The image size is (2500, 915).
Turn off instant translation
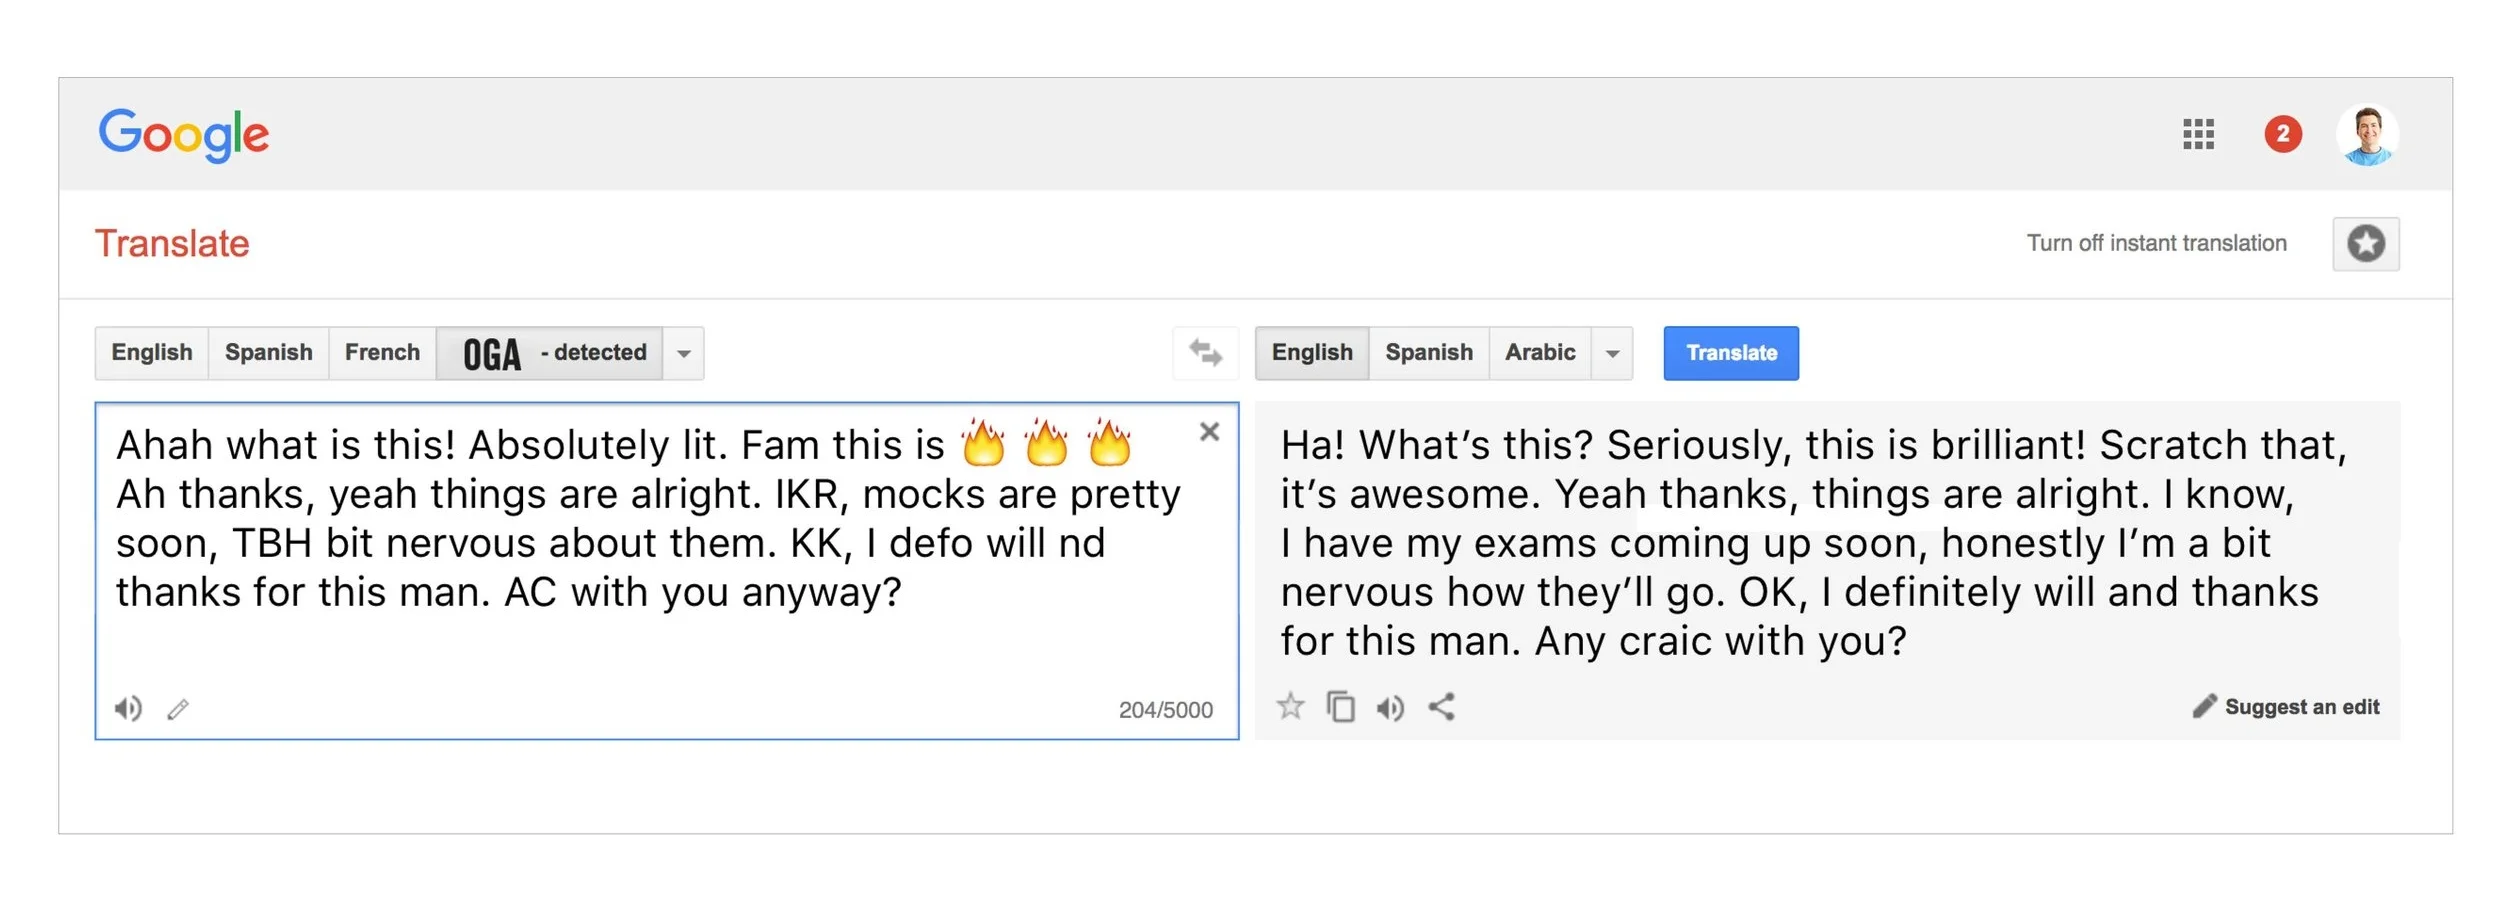tap(2156, 243)
